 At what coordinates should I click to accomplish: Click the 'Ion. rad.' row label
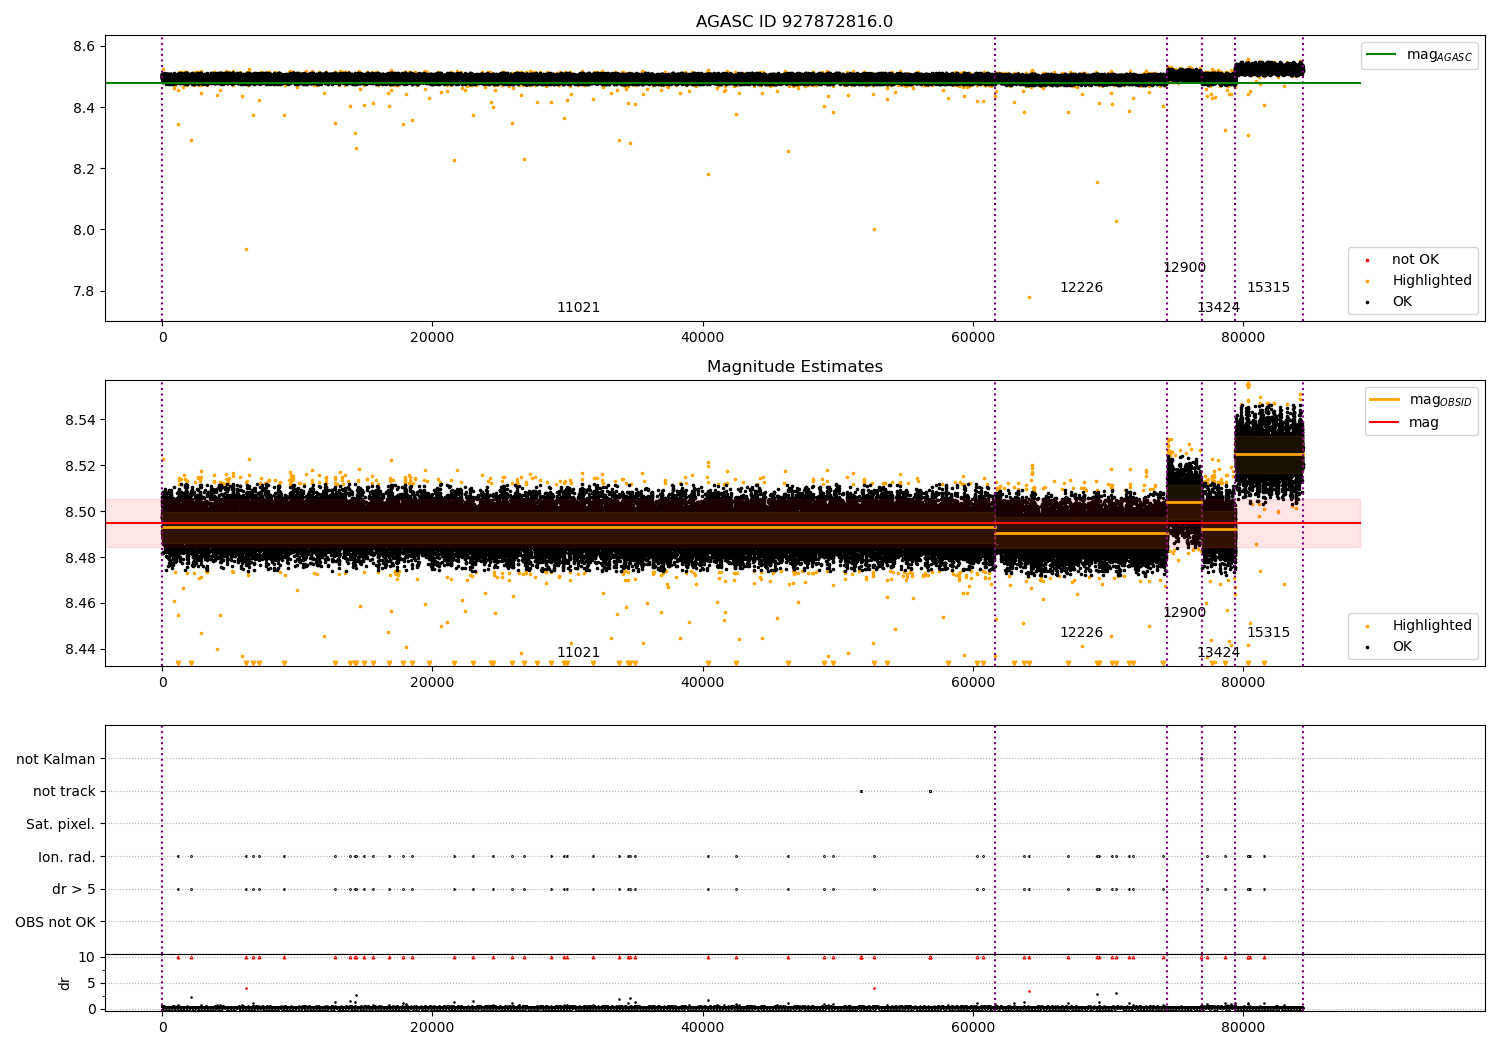(67, 858)
